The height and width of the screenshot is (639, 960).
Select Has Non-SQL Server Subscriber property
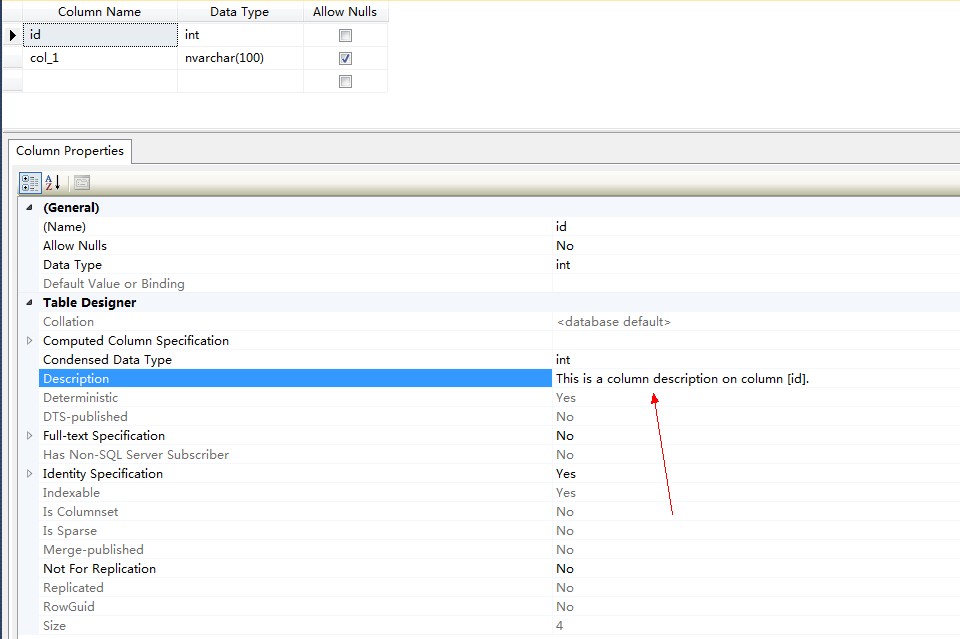point(295,454)
